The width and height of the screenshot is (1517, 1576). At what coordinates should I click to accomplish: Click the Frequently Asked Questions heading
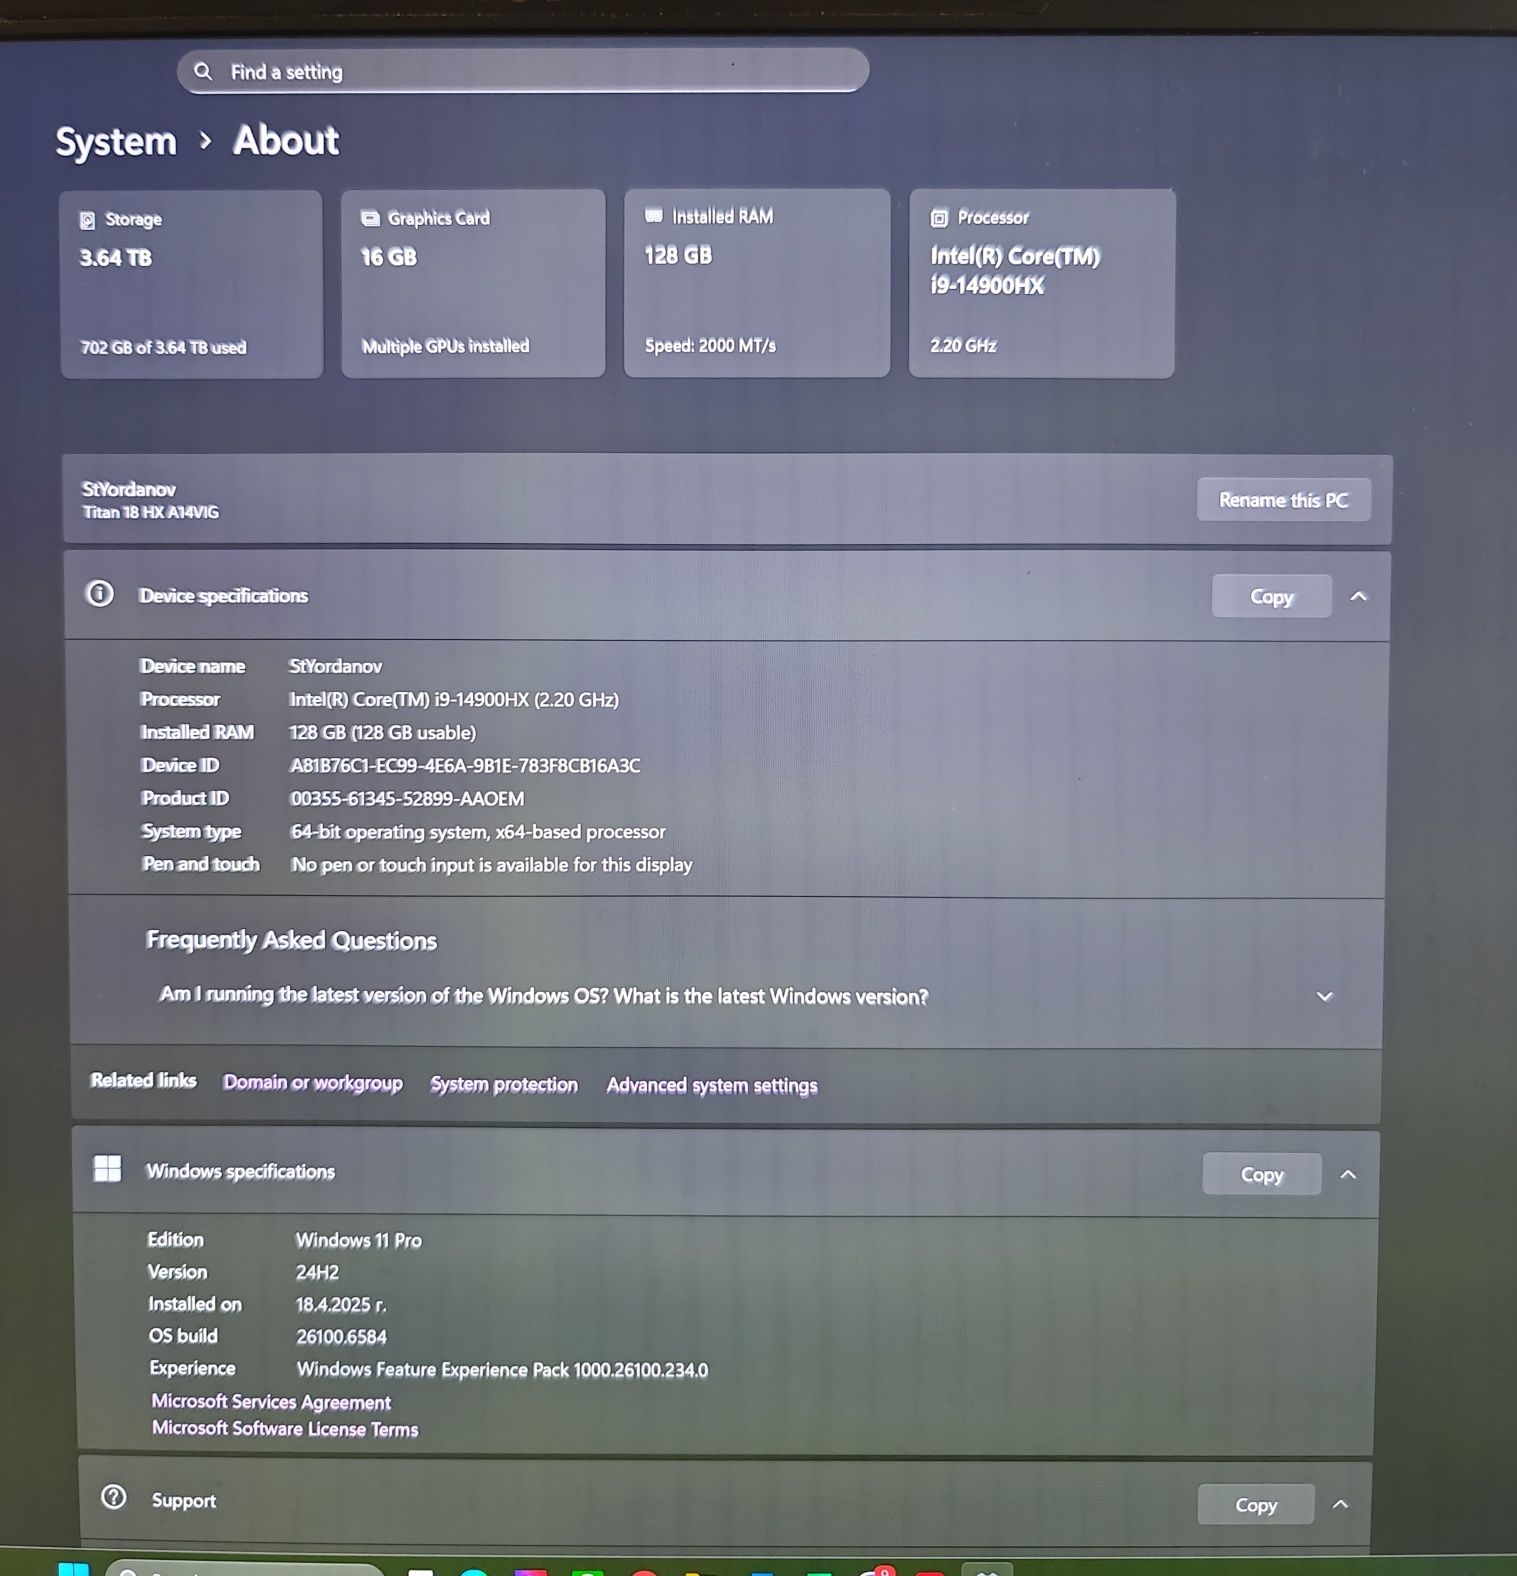(x=291, y=941)
